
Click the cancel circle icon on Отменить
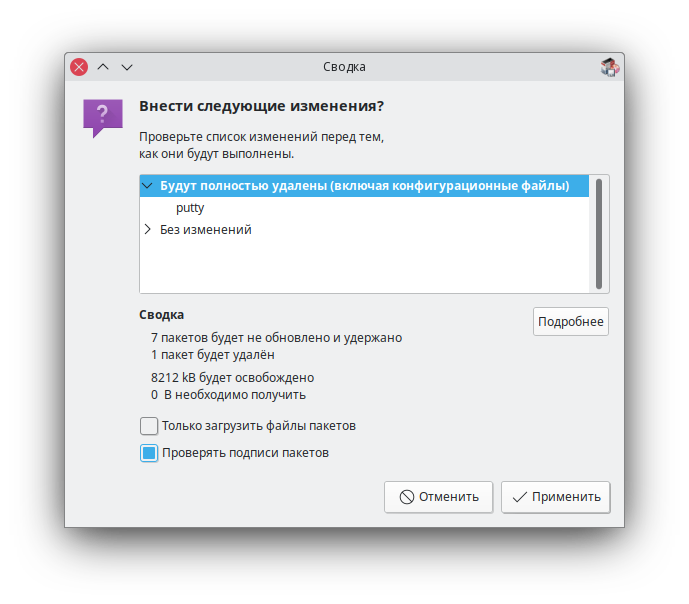coord(406,497)
